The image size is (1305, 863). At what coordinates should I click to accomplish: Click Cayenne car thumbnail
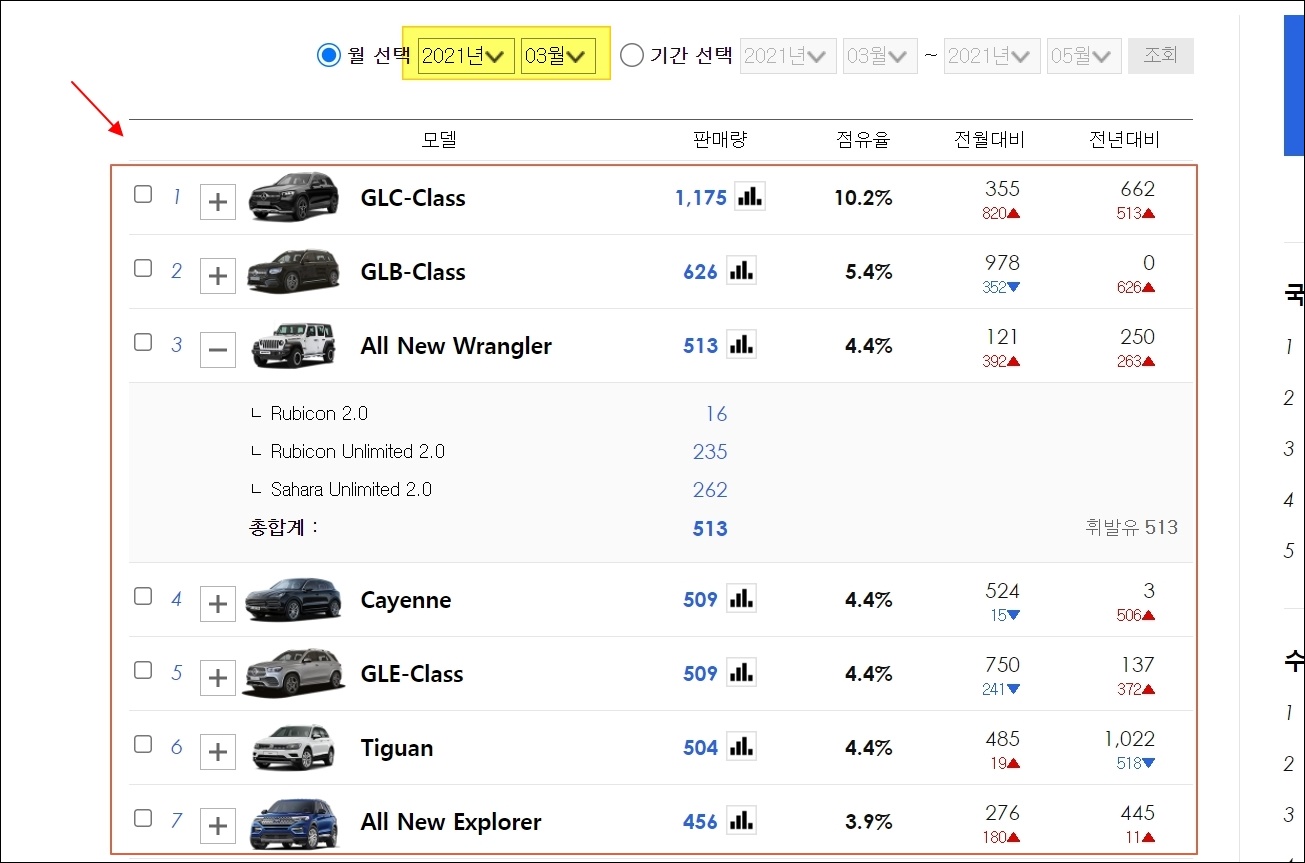coord(292,599)
